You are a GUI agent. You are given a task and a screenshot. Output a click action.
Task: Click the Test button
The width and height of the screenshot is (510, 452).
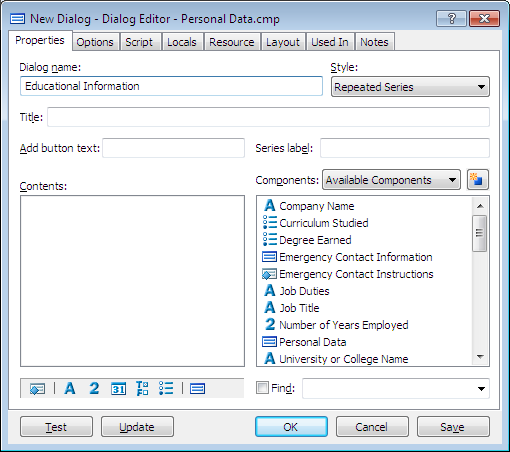click(56, 427)
